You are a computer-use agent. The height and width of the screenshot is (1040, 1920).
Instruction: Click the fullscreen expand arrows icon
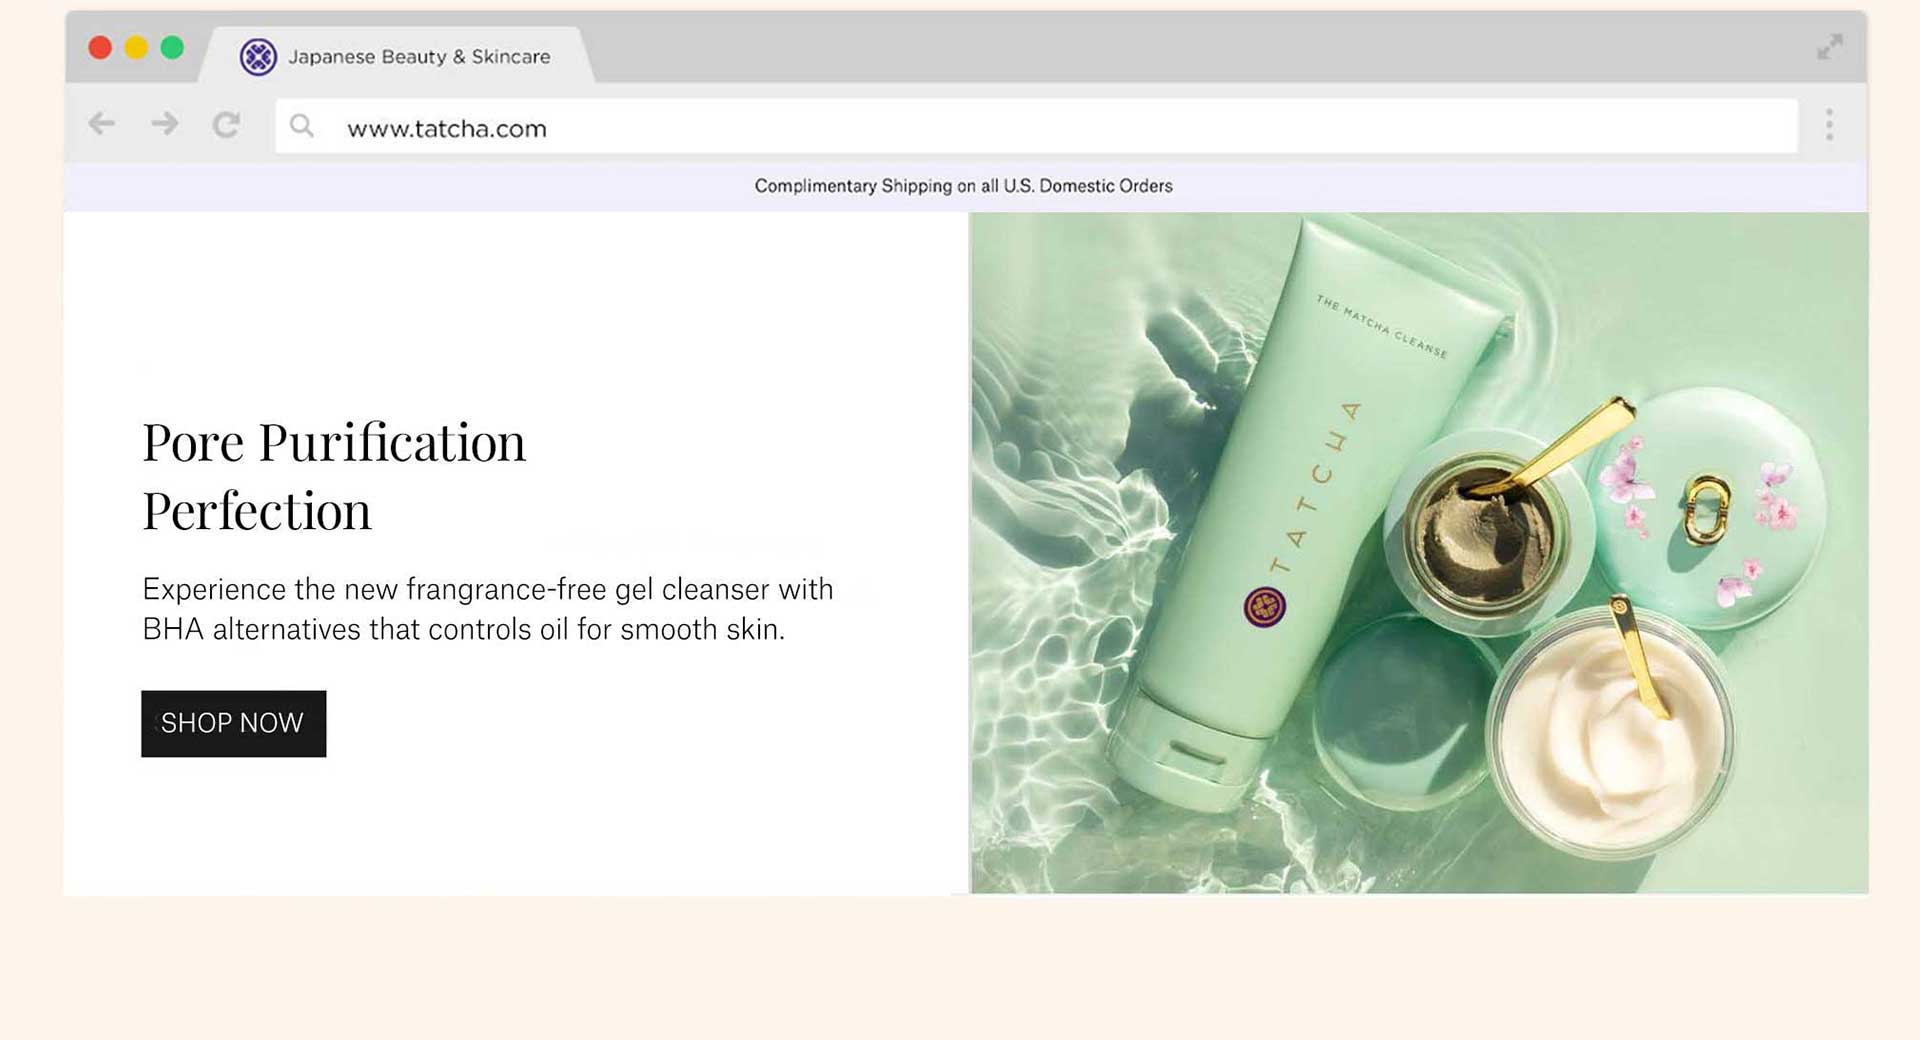(1829, 47)
